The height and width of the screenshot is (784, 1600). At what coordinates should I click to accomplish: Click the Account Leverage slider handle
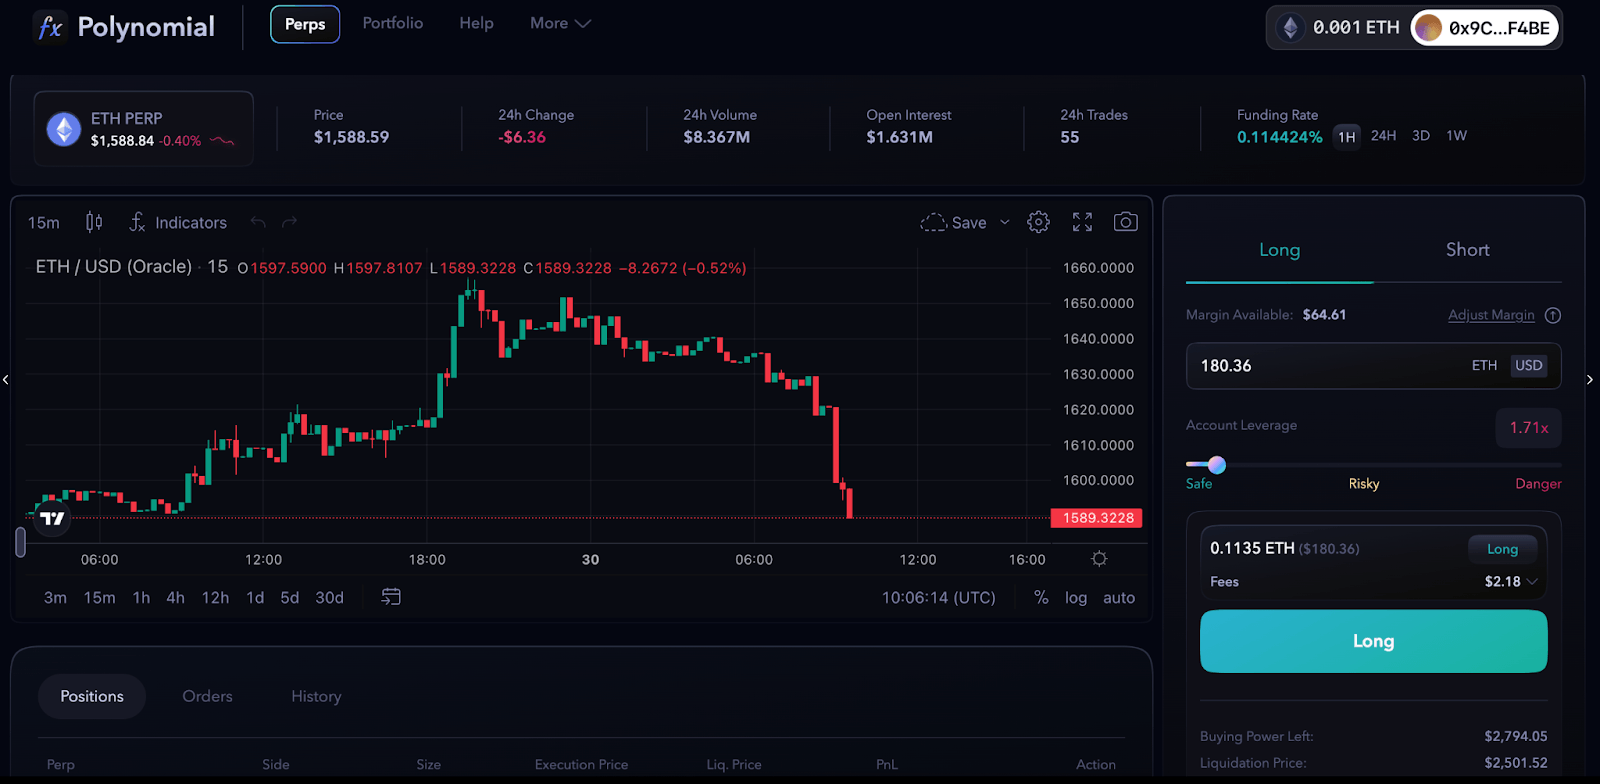click(x=1216, y=464)
